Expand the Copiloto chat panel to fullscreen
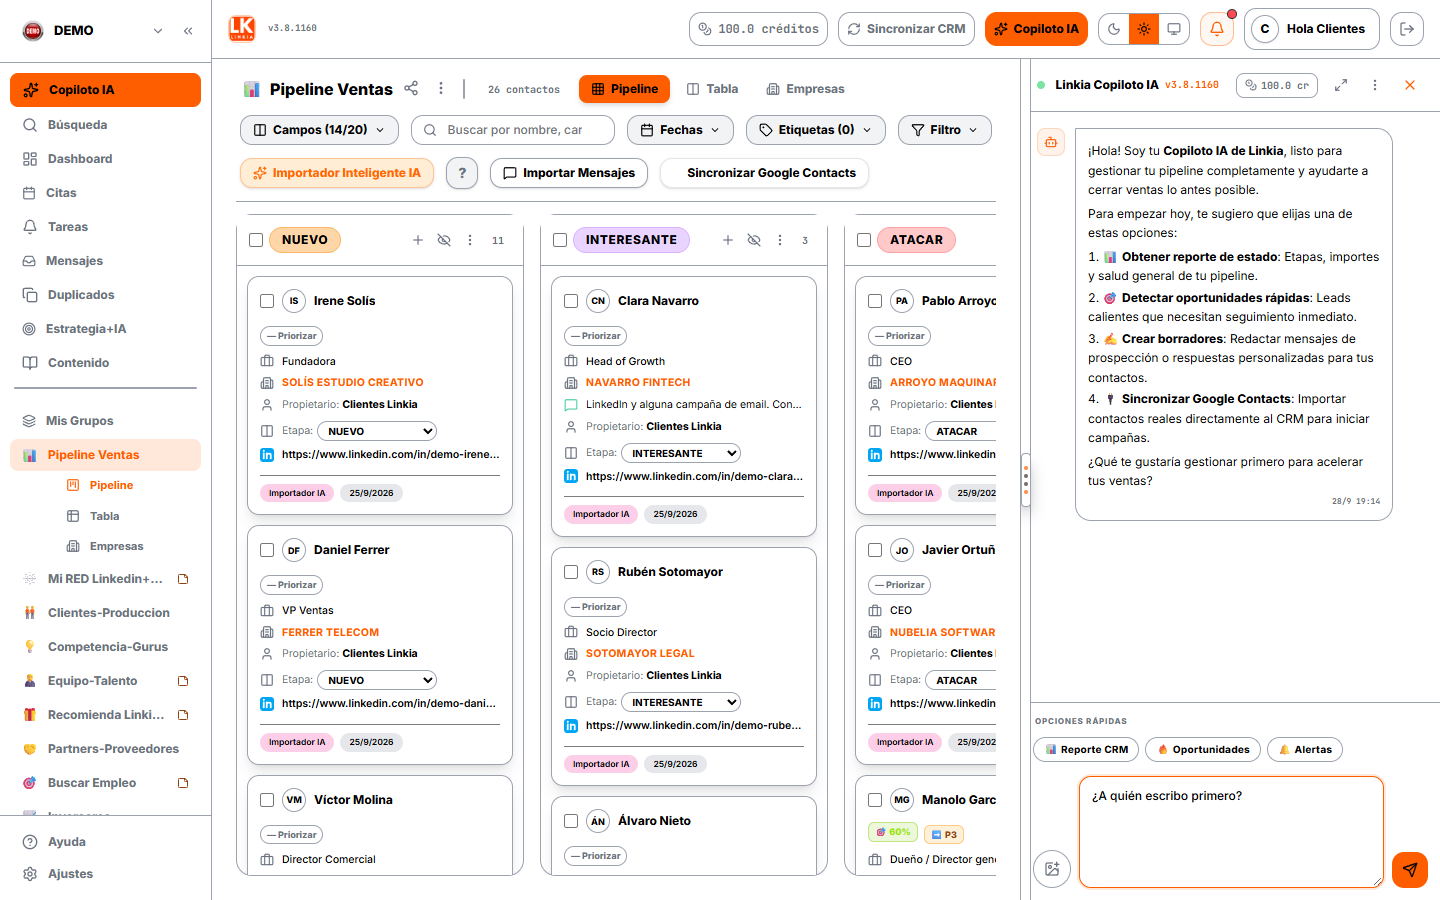This screenshot has height=900, width=1440. click(x=1341, y=85)
